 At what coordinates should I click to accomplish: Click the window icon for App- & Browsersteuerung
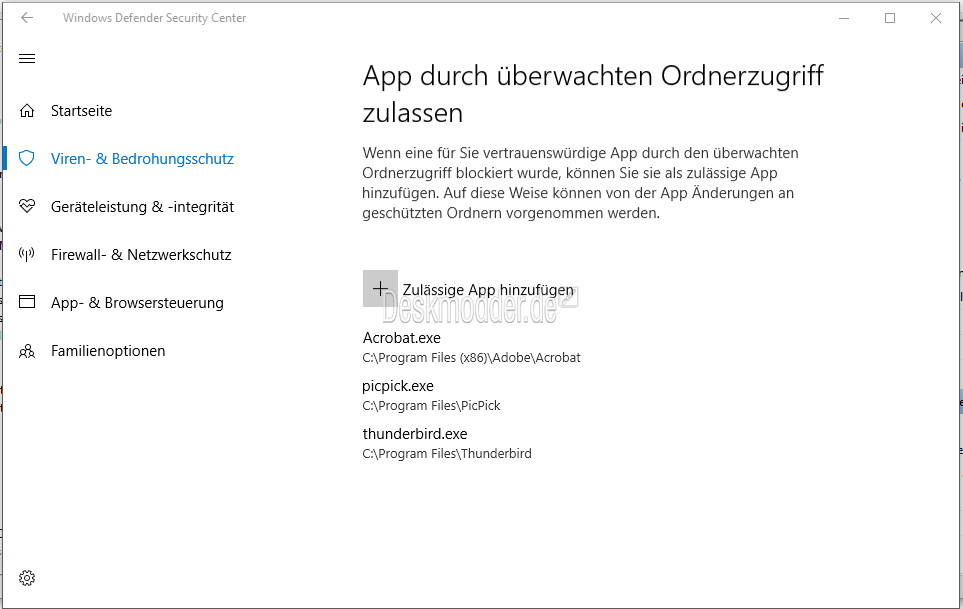coord(27,302)
